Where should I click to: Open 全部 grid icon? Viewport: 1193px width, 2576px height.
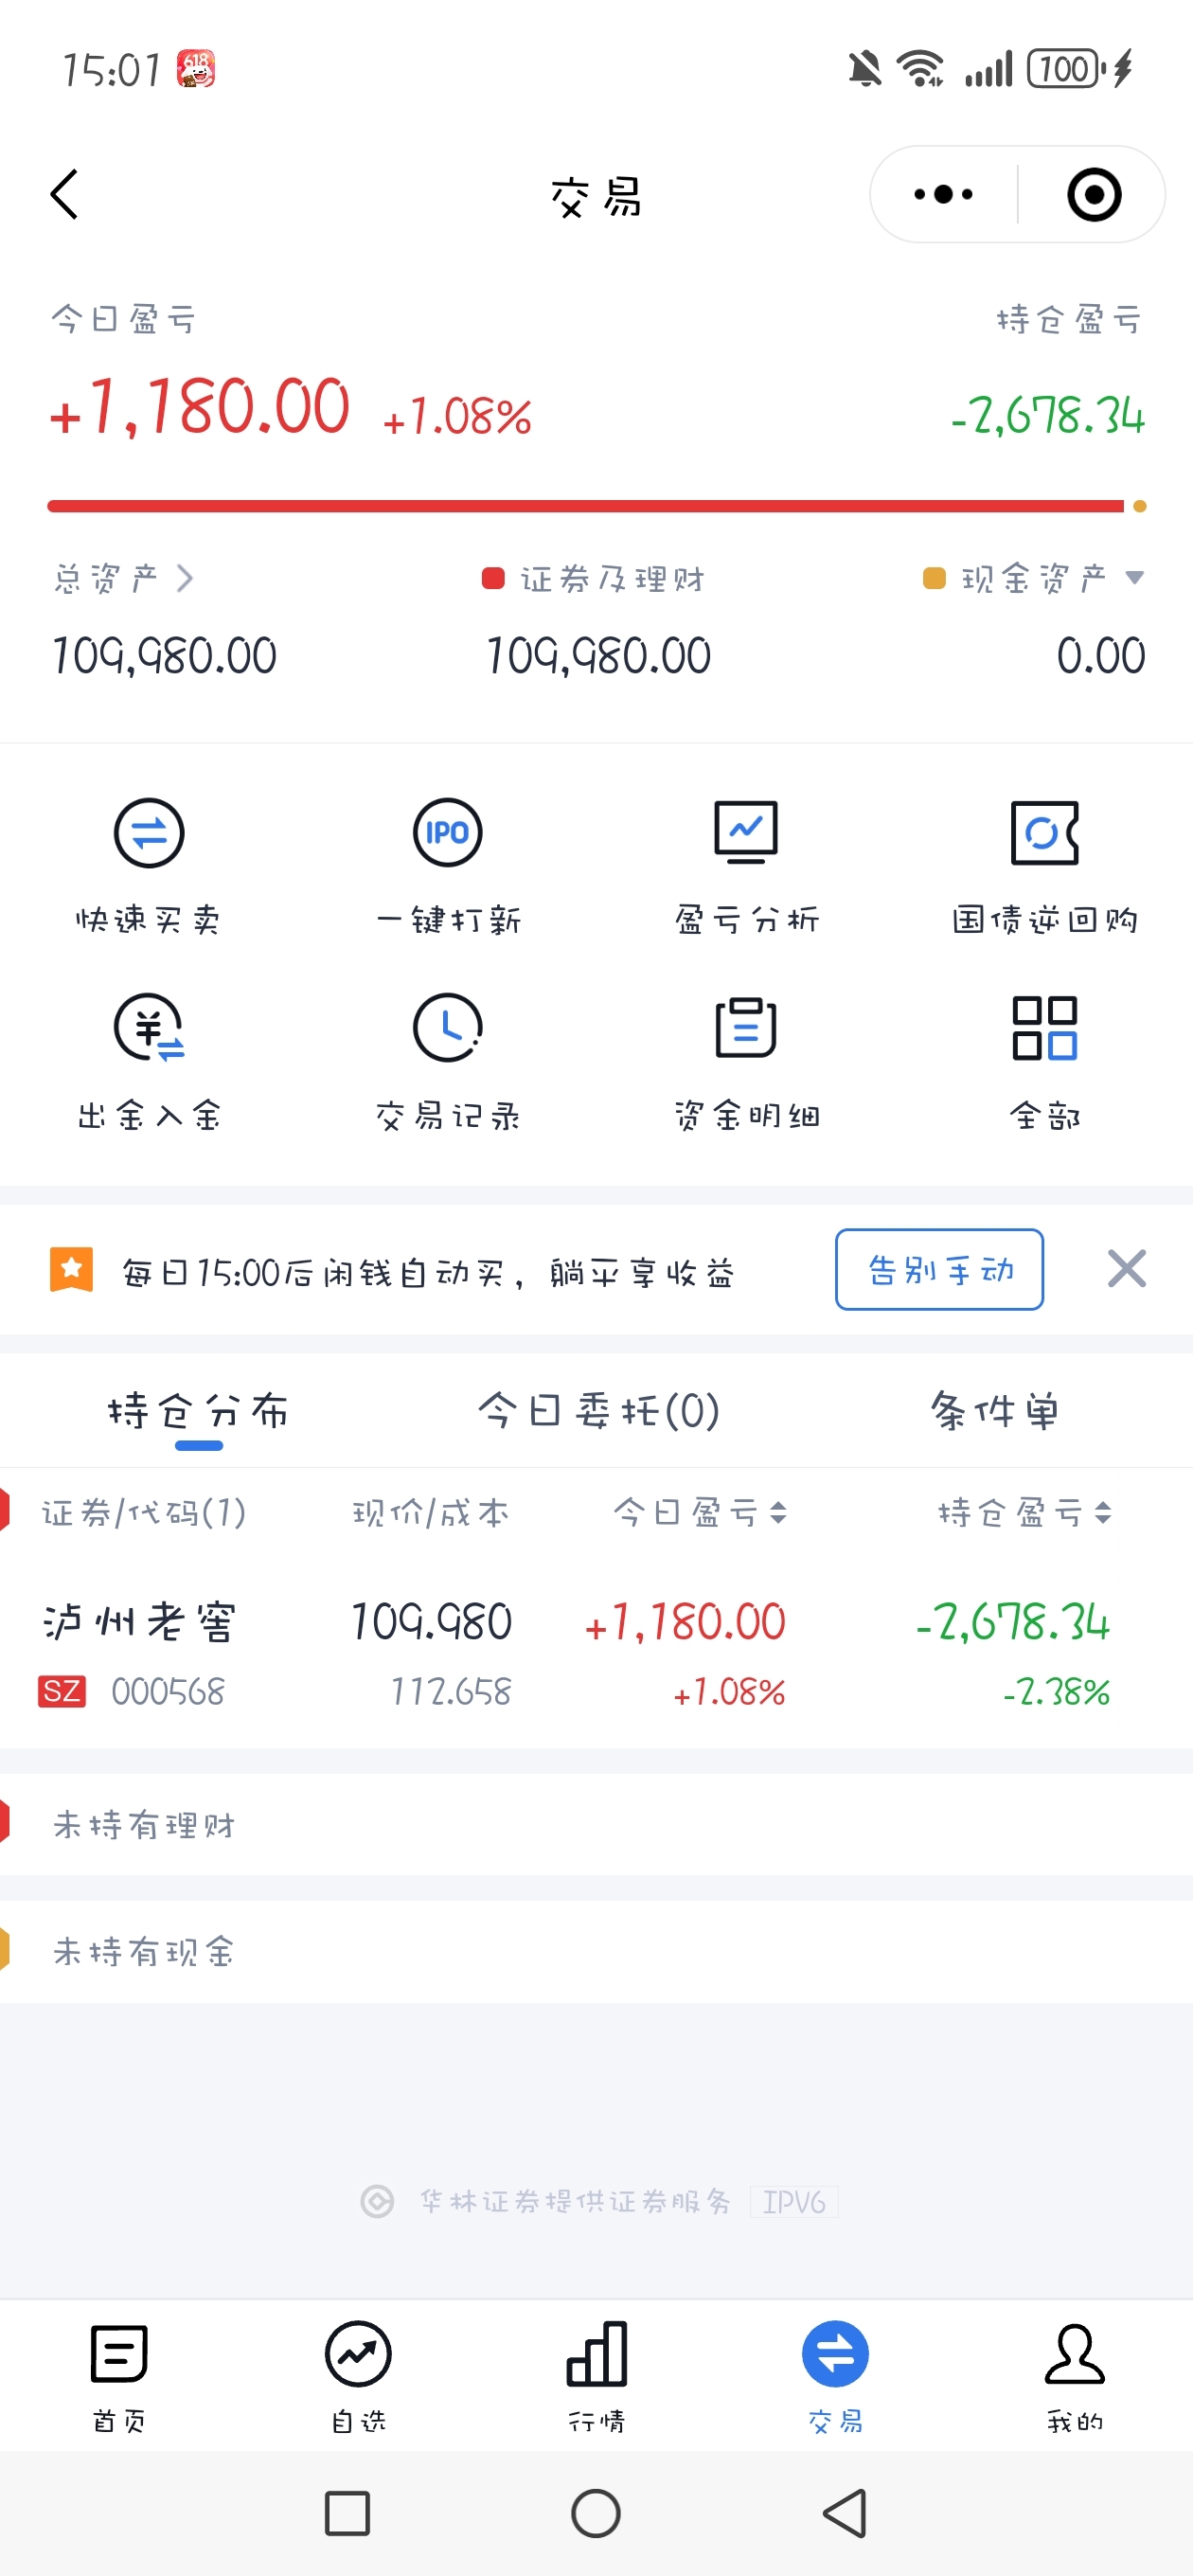(x=1044, y=1028)
